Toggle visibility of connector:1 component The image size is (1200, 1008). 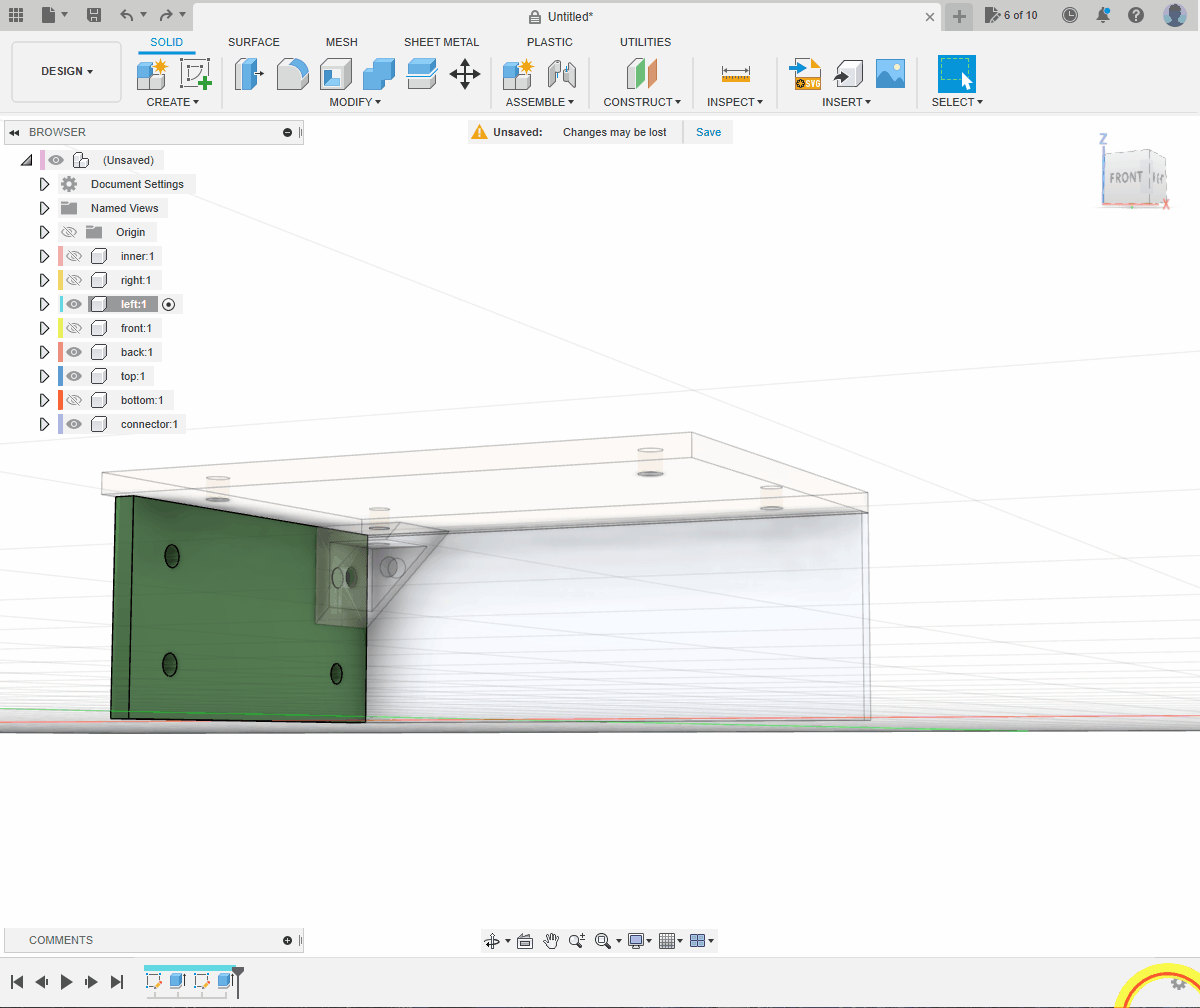tap(74, 424)
